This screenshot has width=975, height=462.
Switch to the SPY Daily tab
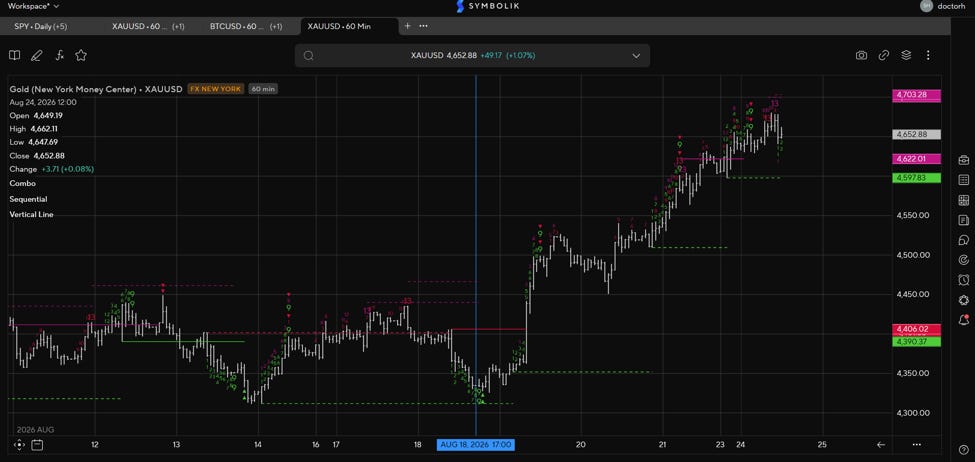[x=40, y=26]
